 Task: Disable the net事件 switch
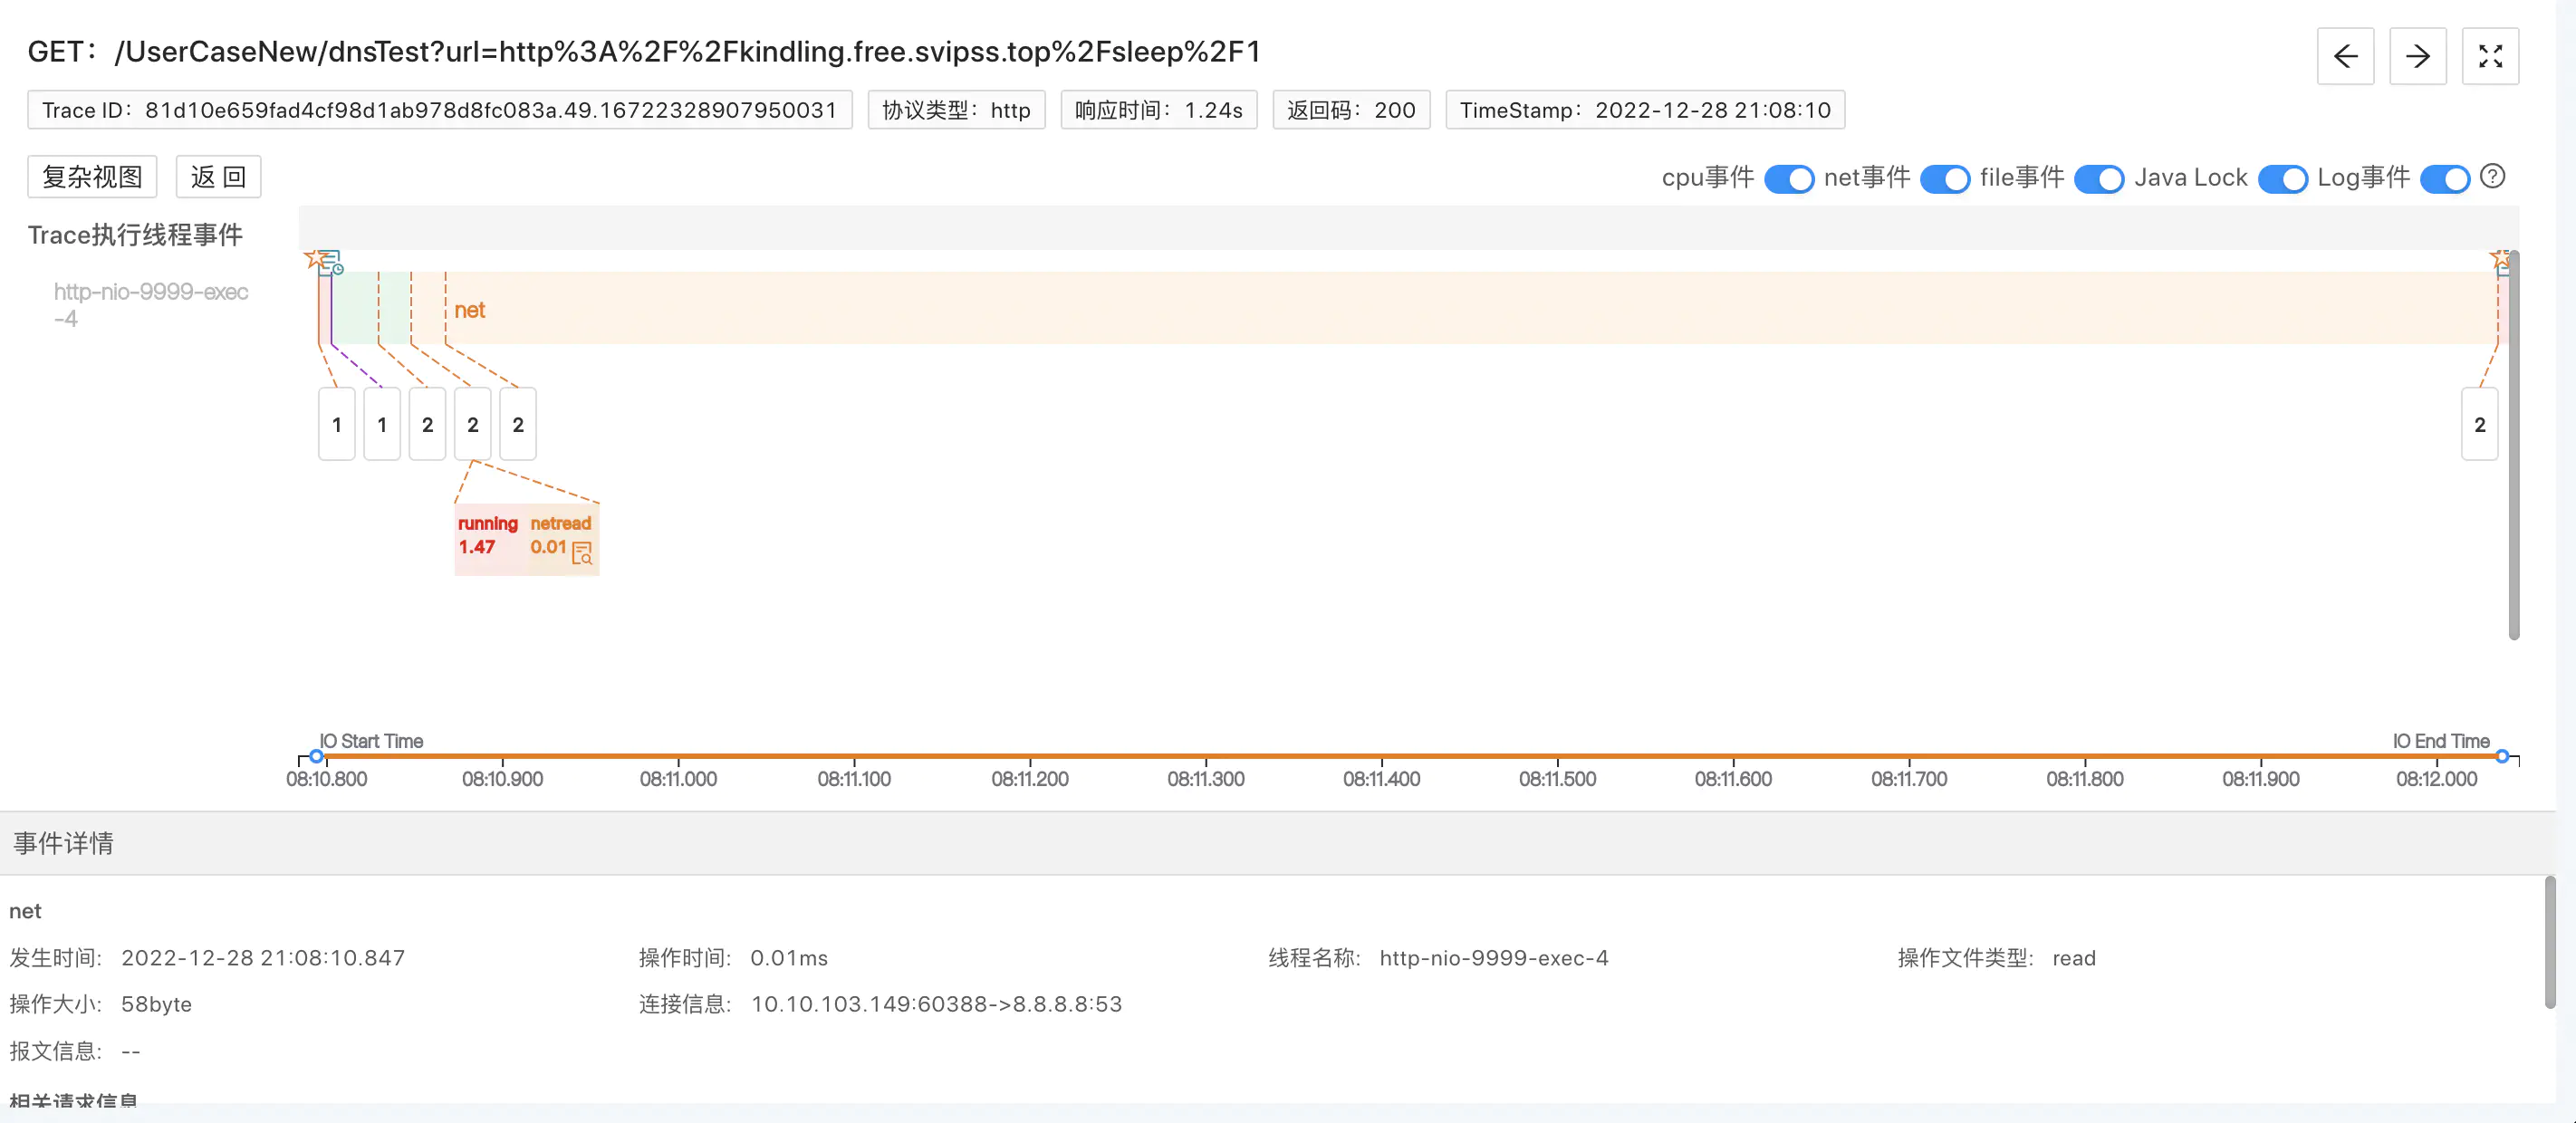click(x=1945, y=179)
